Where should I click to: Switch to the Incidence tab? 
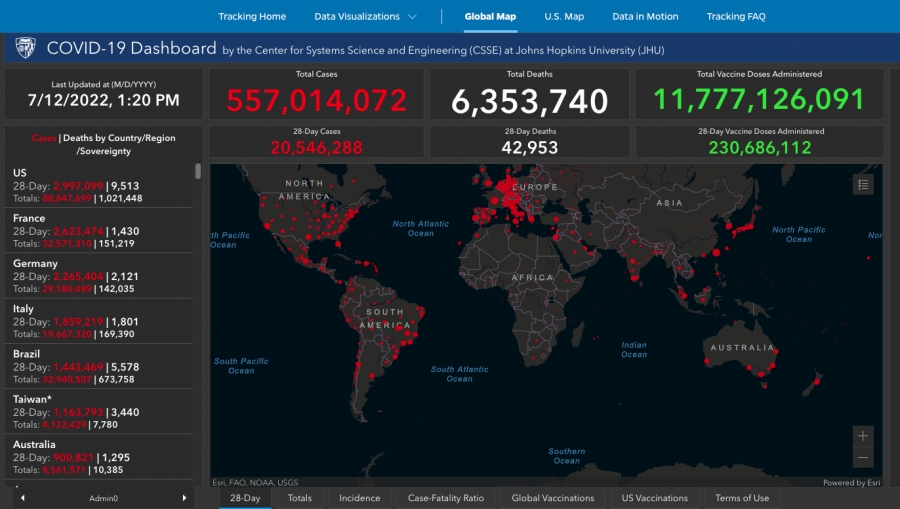(359, 498)
